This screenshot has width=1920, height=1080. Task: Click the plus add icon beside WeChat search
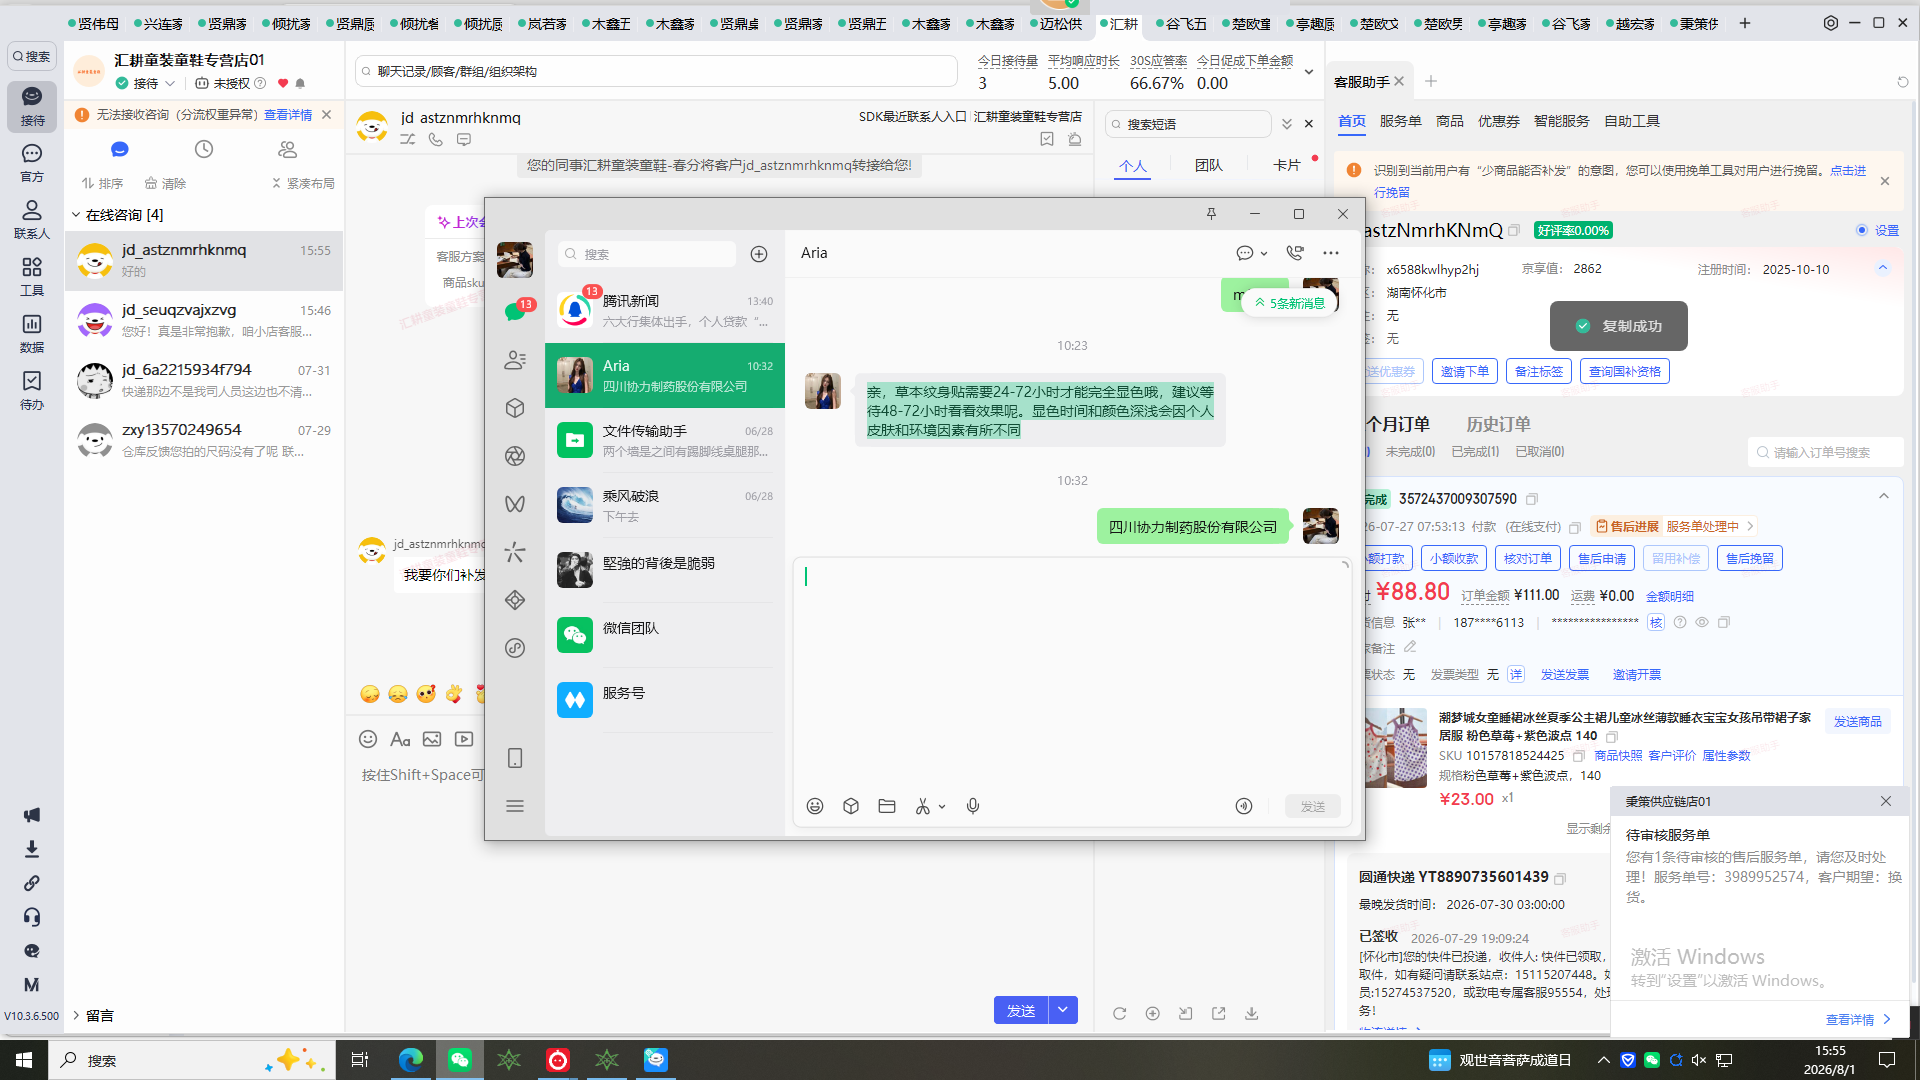coord(759,254)
